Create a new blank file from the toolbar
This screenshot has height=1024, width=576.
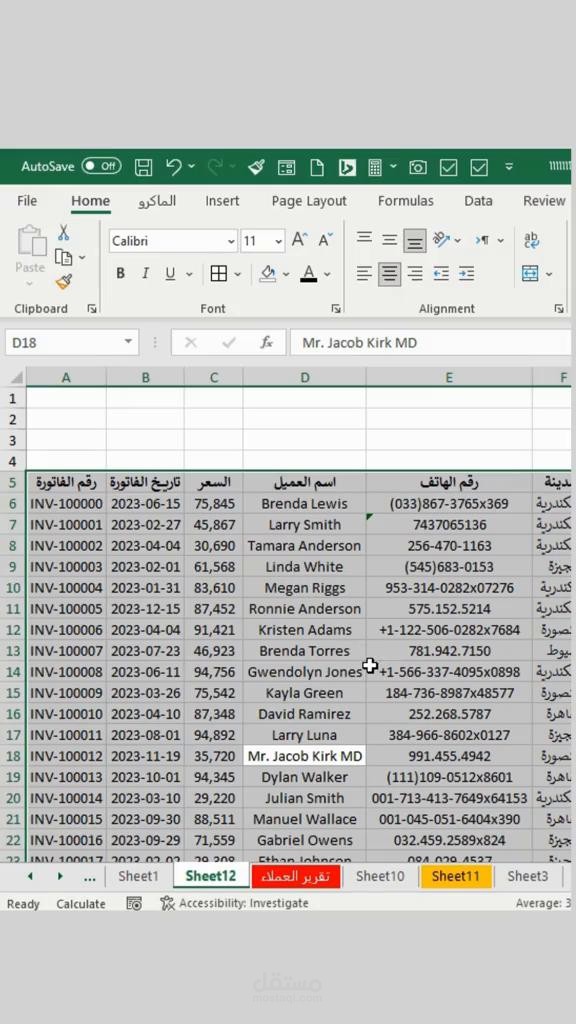(x=317, y=167)
